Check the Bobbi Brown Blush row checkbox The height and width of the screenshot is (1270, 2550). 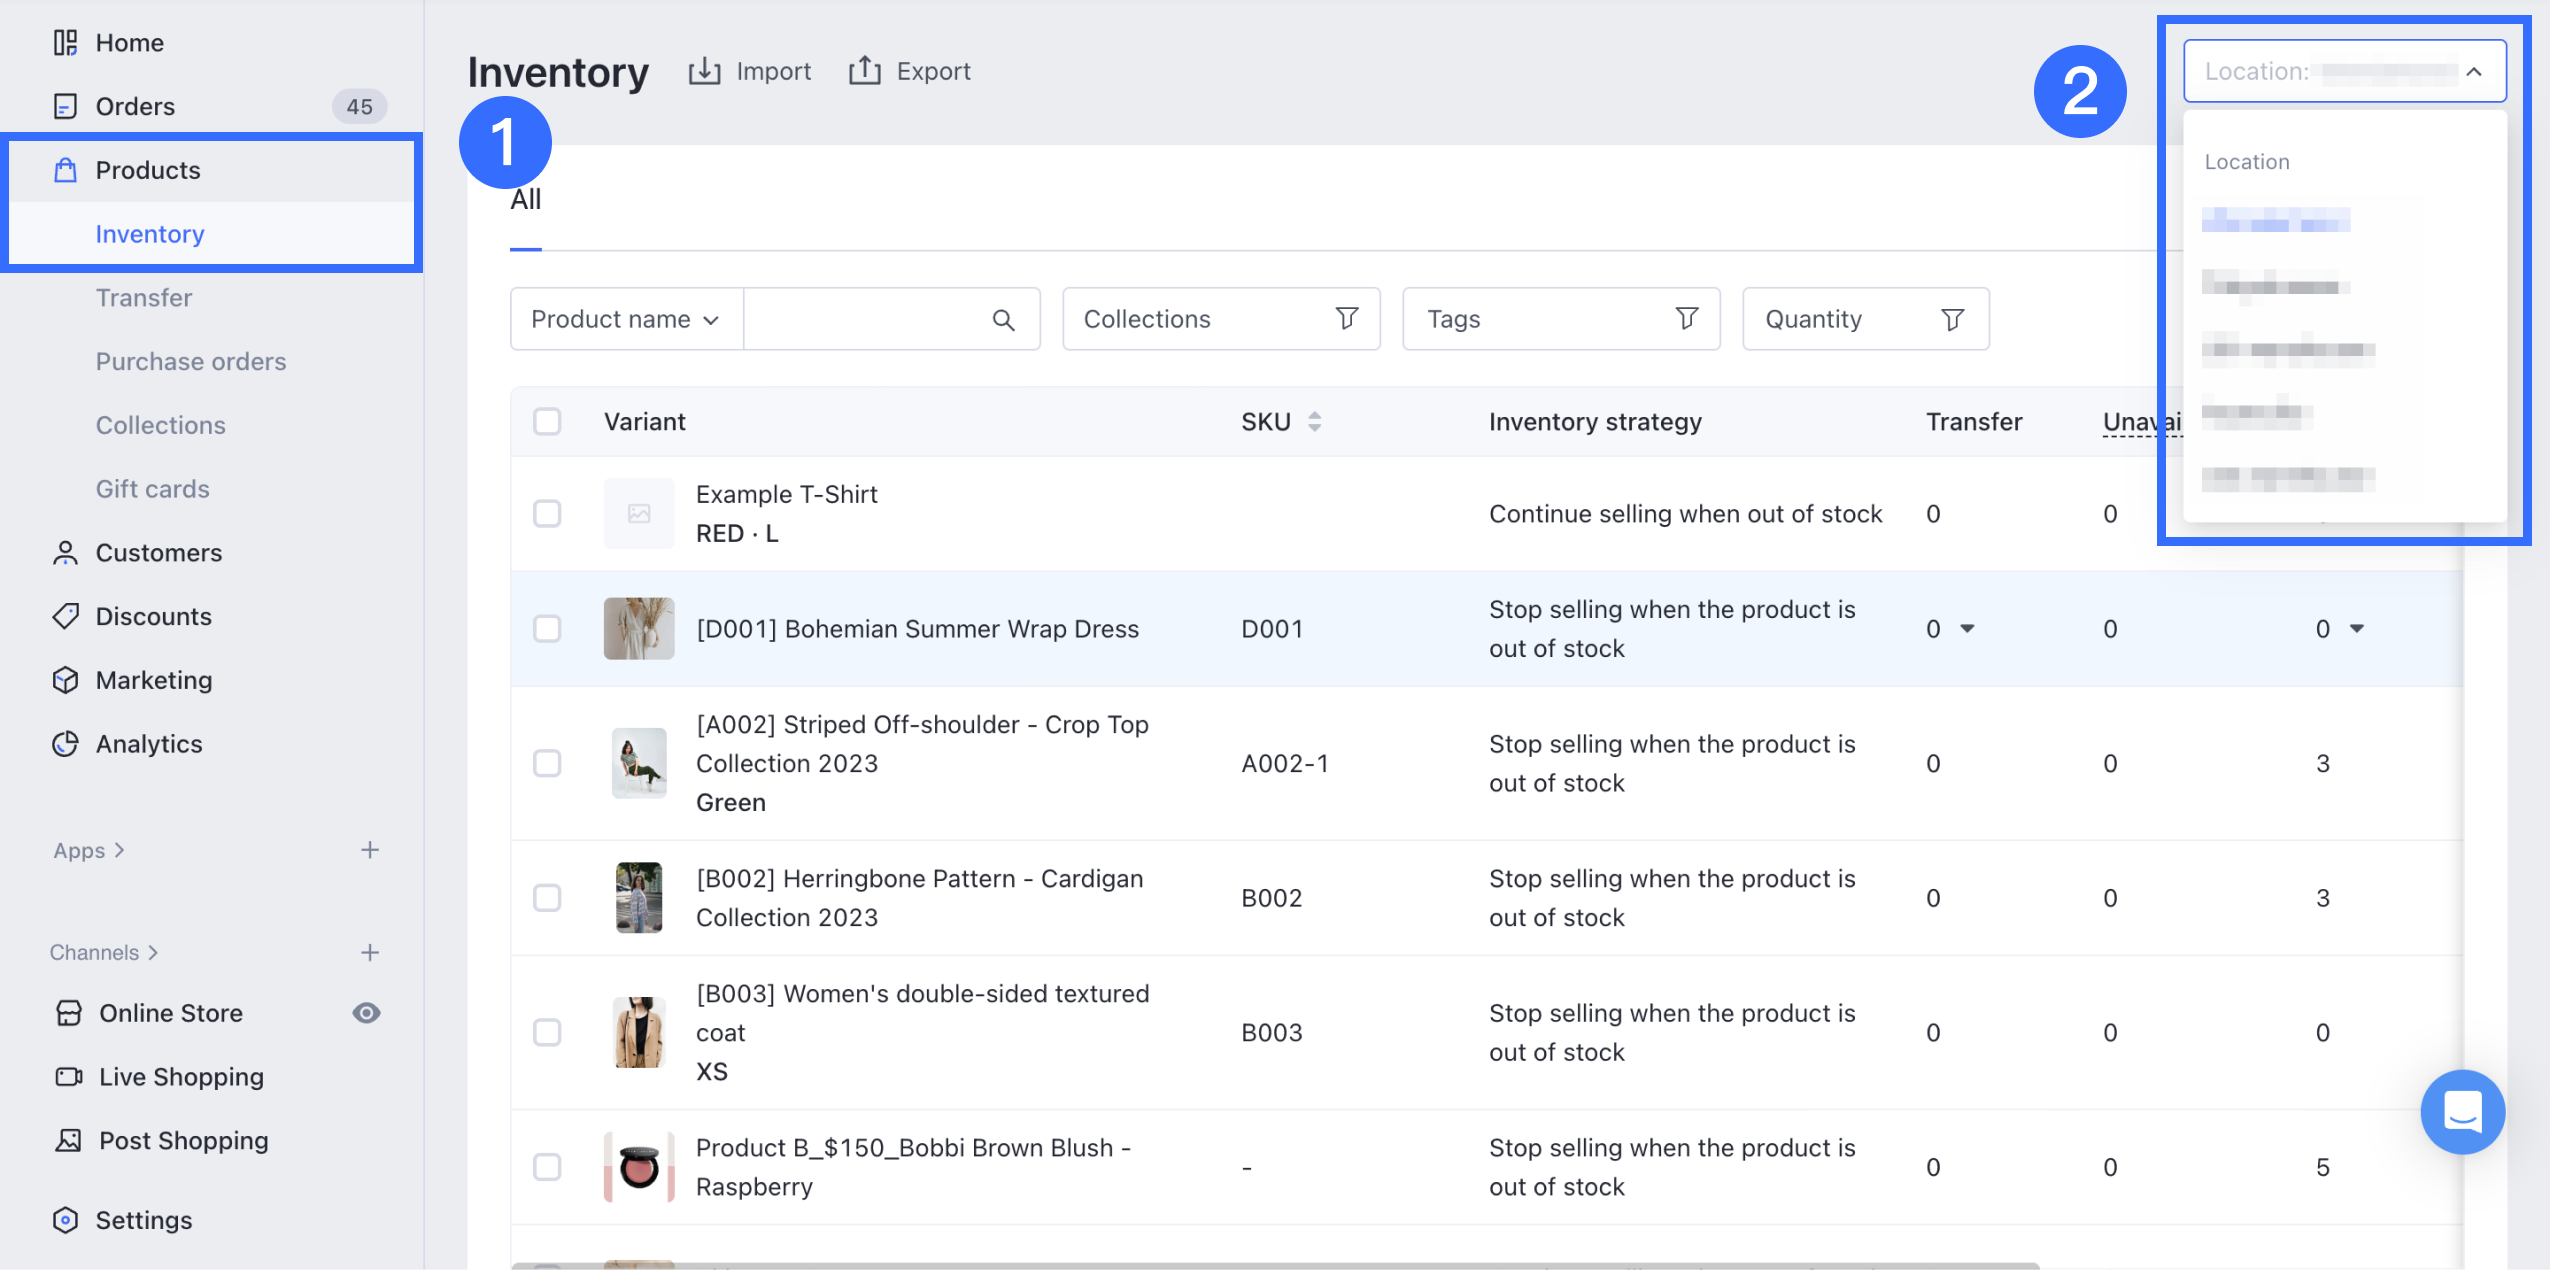pos(547,1167)
